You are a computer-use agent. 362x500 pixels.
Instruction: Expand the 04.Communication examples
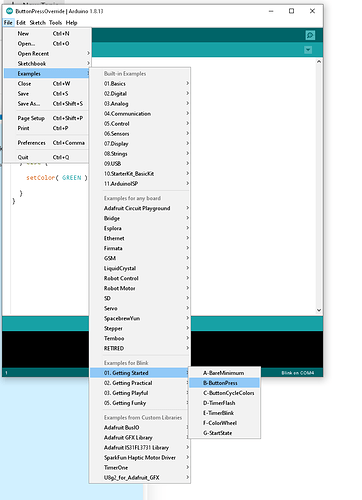(x=140, y=114)
